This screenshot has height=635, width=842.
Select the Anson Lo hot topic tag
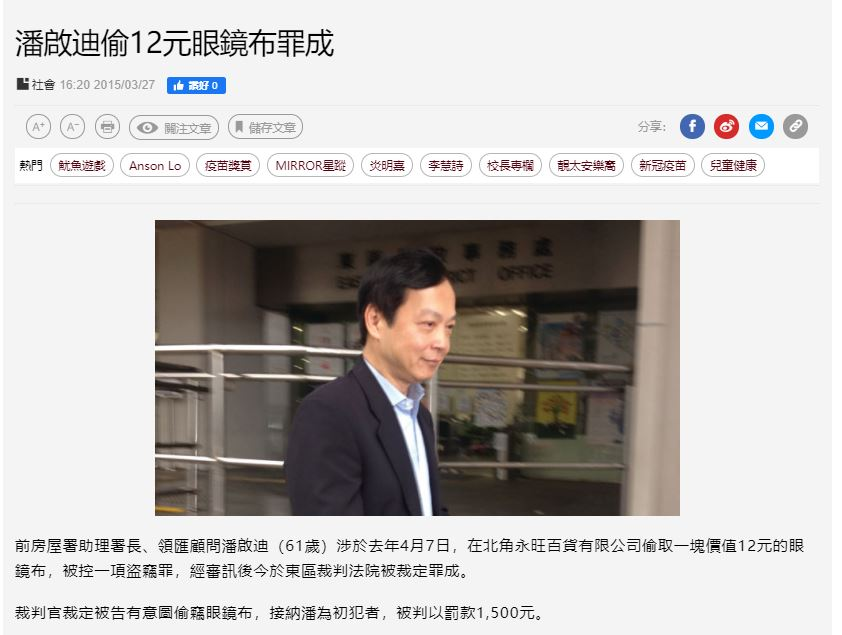155,165
